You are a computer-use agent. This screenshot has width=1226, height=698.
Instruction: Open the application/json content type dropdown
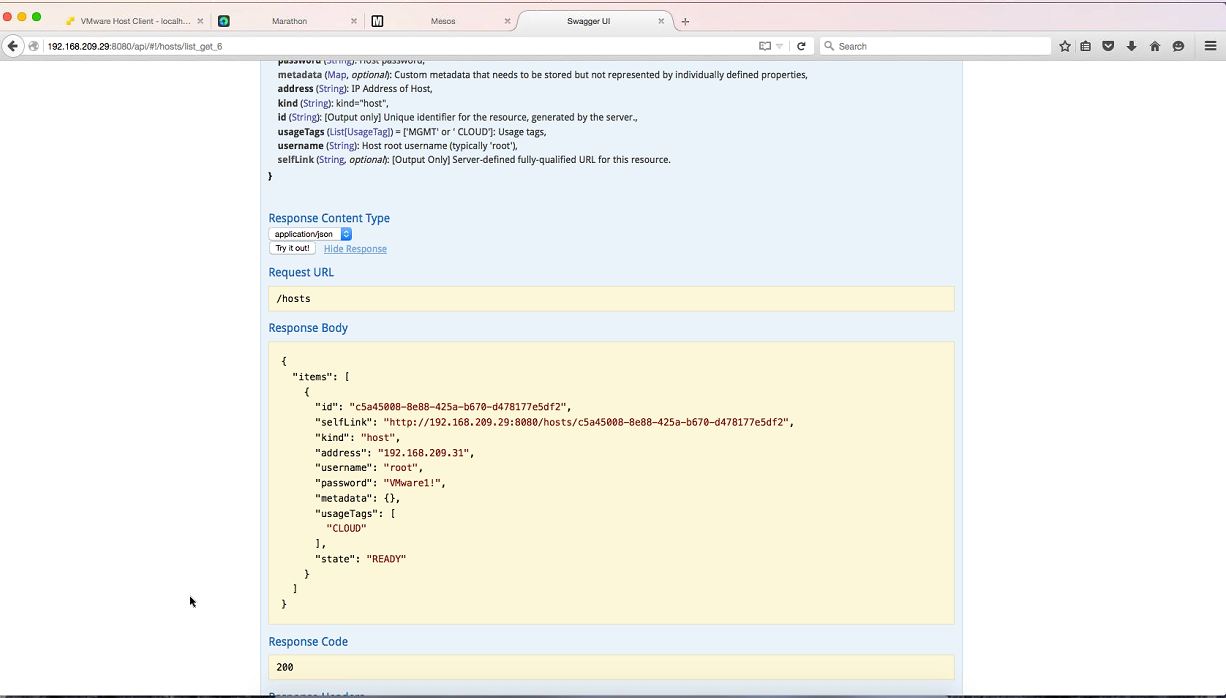pos(310,234)
